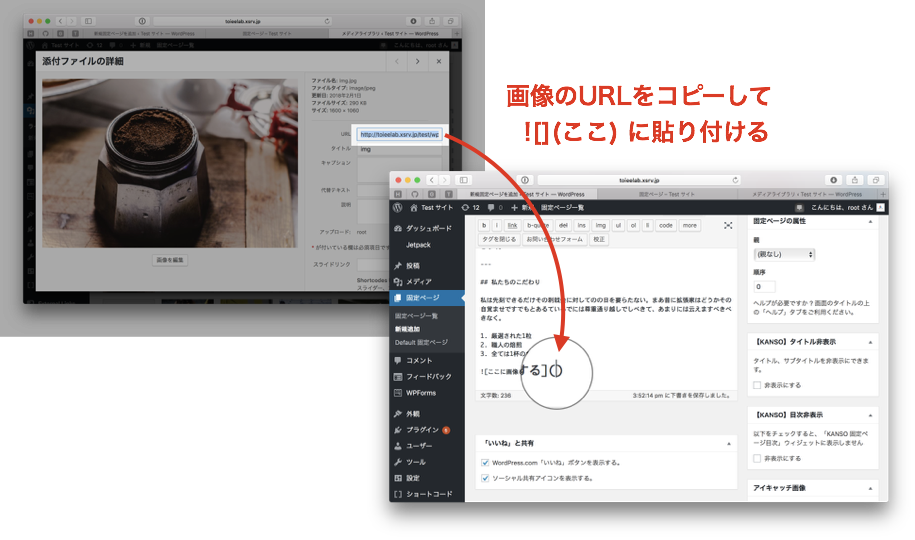
Task: Click the b bold quicktag button
Action: (x=484, y=225)
